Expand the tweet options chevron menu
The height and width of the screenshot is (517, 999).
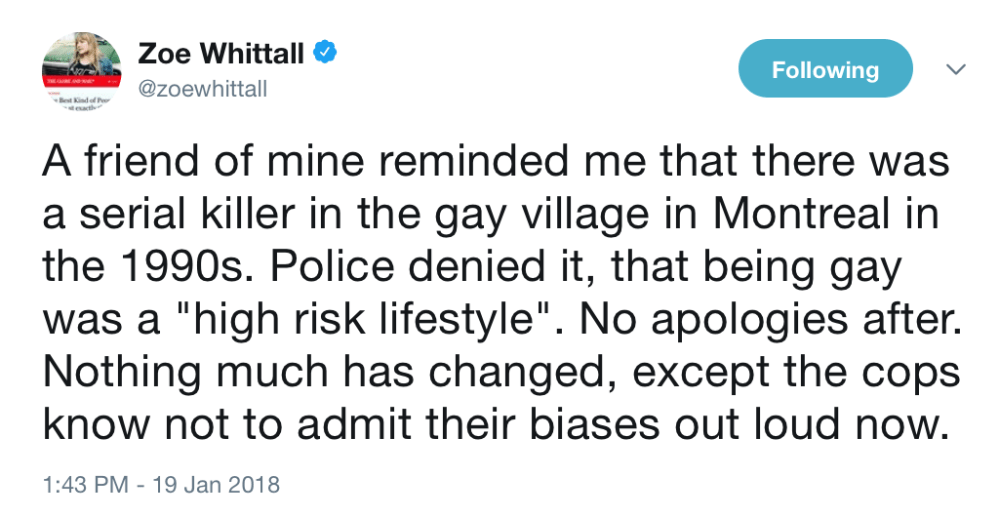tap(956, 70)
